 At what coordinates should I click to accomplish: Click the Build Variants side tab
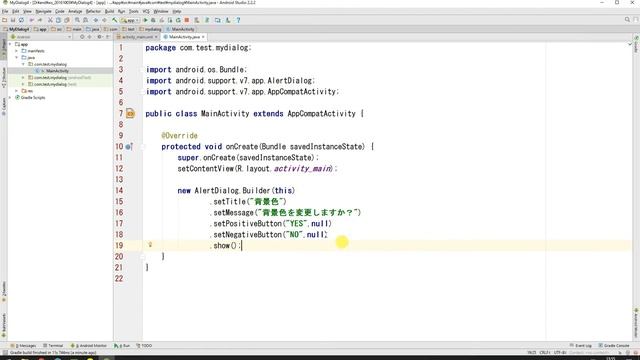[4, 325]
